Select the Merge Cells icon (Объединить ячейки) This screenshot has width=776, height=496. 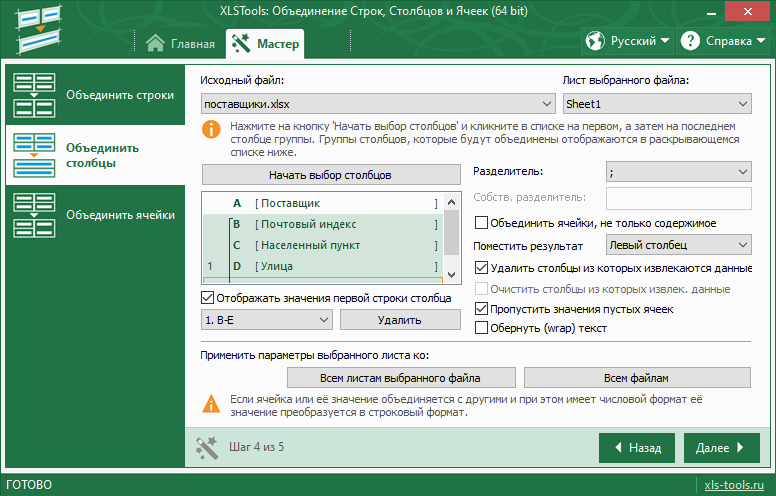[33, 214]
